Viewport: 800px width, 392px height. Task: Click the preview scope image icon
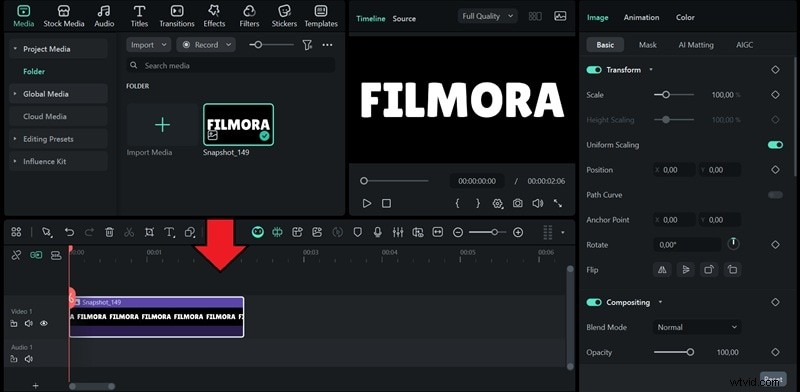tap(560, 16)
